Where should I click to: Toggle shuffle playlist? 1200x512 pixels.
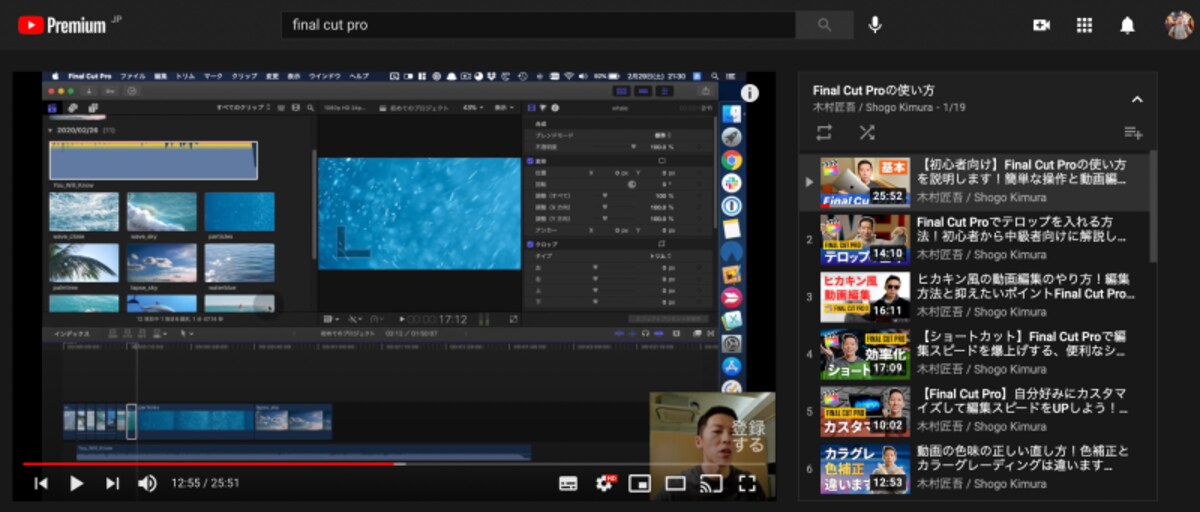pos(866,132)
